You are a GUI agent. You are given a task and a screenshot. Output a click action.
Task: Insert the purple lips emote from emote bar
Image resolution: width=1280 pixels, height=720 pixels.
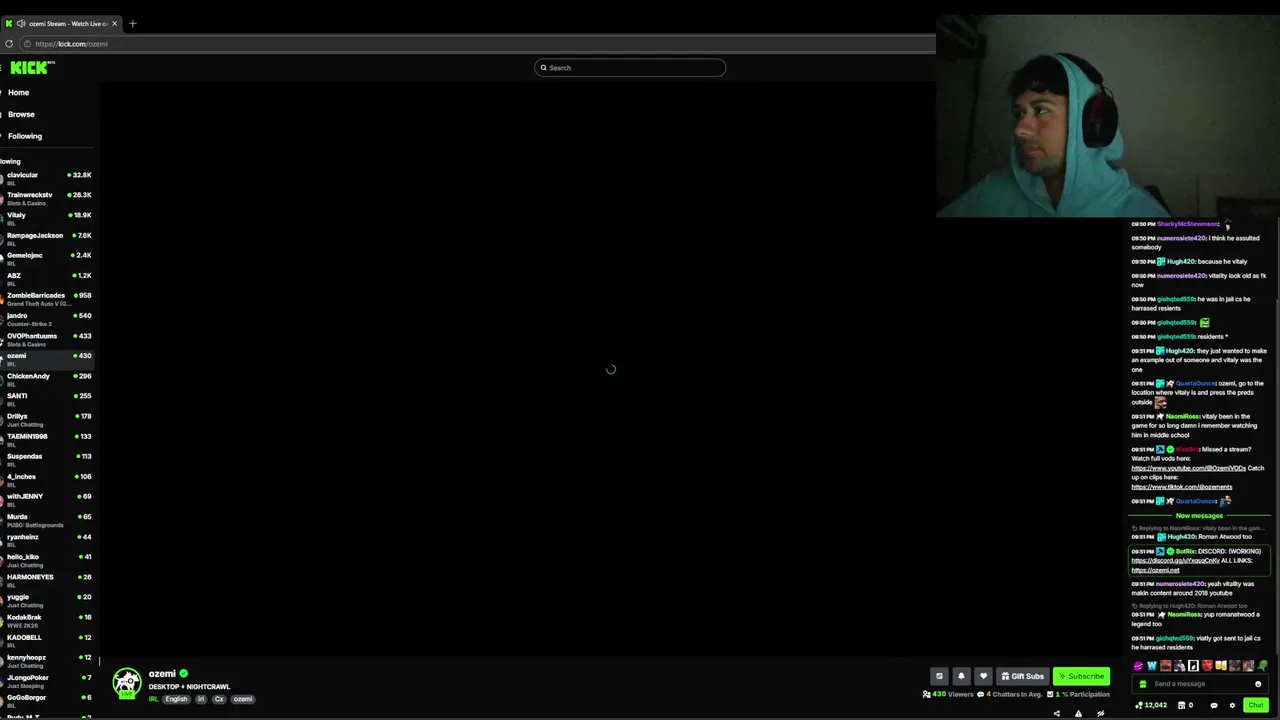coord(1138,666)
